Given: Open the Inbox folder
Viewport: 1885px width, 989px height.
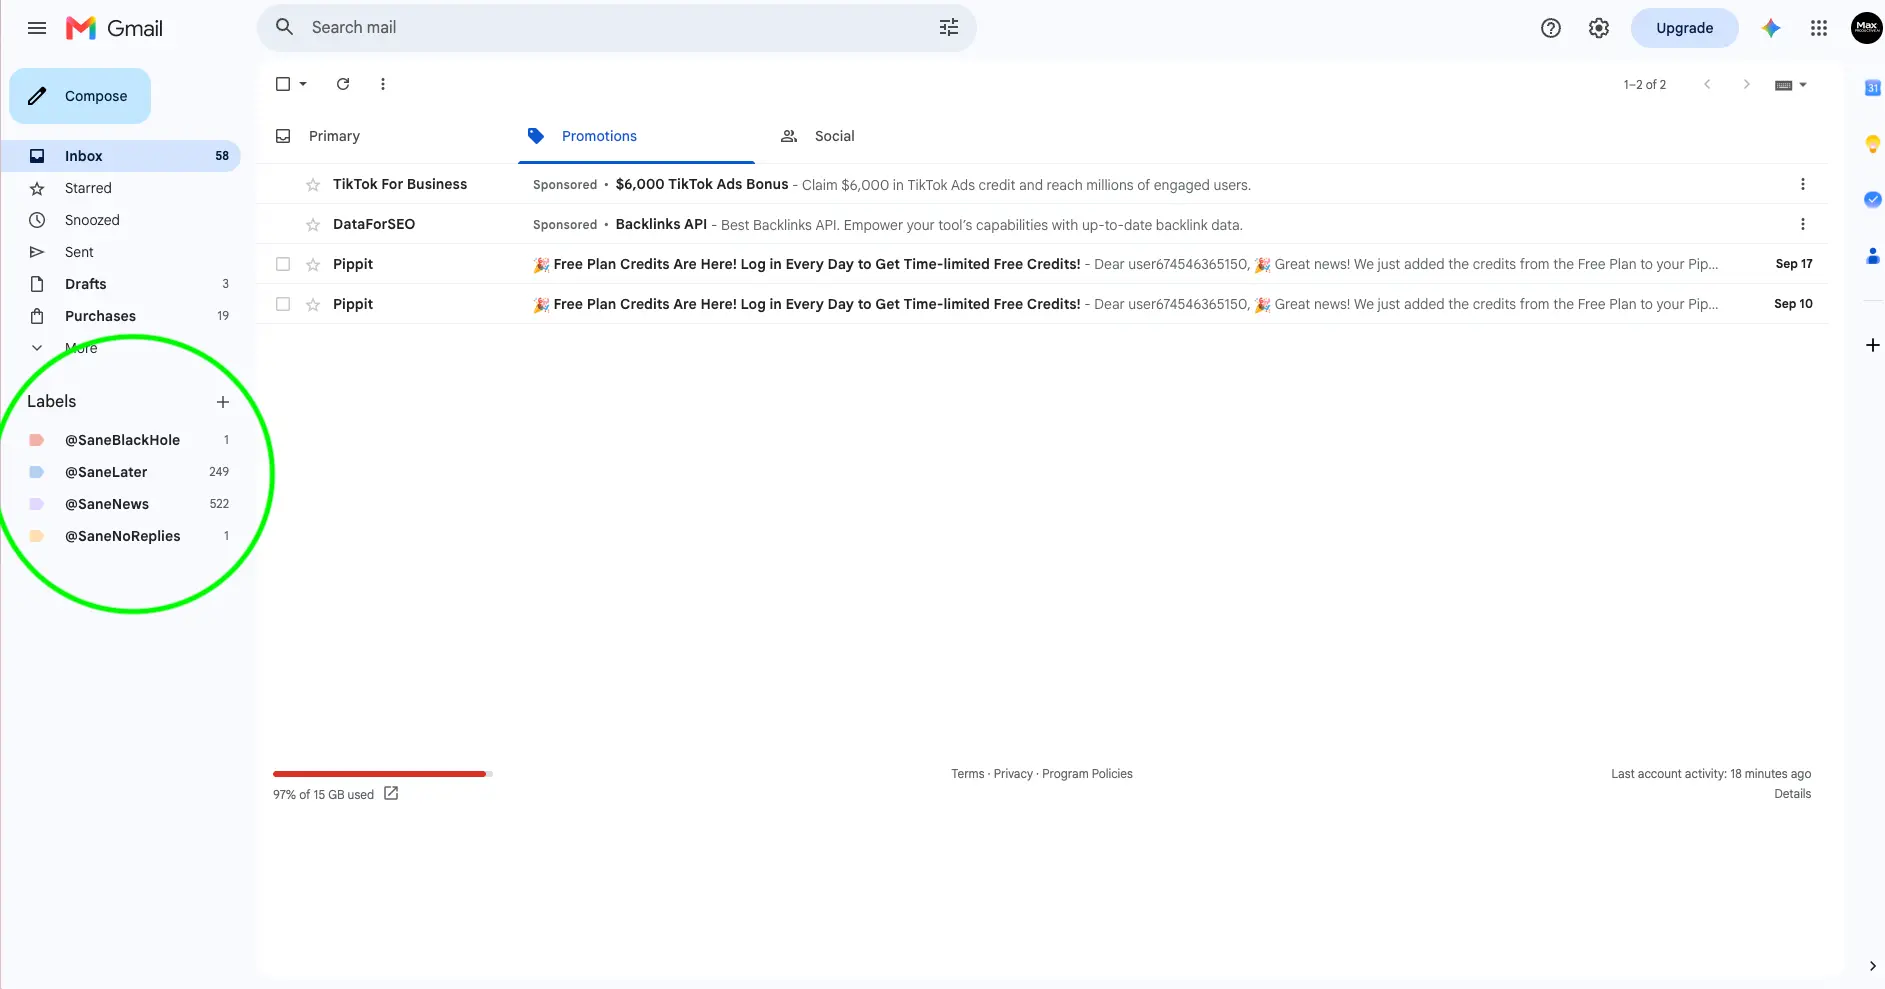Looking at the screenshot, I should [120, 156].
